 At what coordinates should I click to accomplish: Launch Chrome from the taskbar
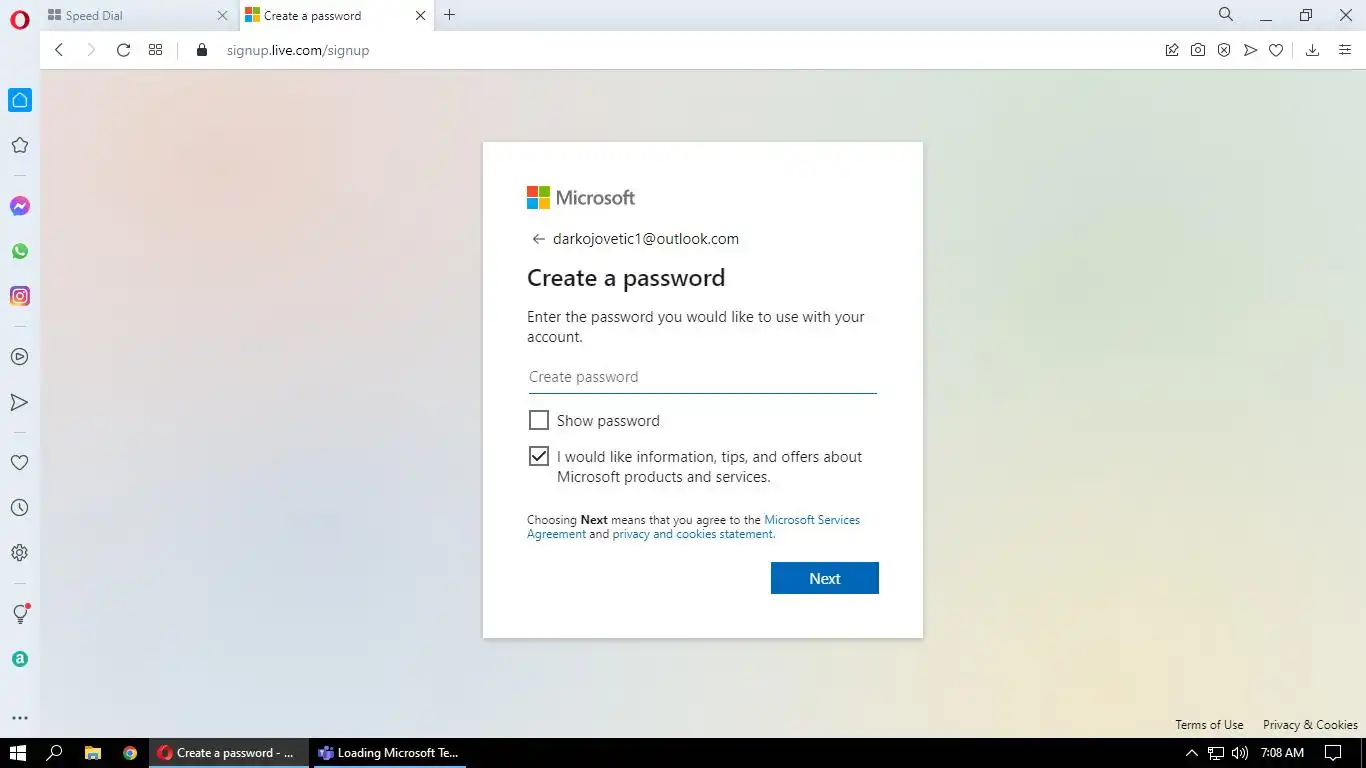130,753
